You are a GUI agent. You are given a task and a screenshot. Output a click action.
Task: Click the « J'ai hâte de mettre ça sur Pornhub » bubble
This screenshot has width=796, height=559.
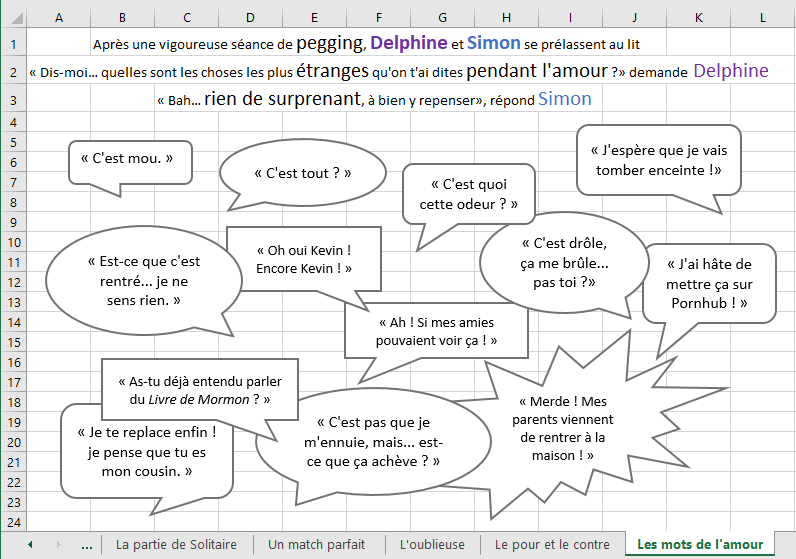click(708, 283)
